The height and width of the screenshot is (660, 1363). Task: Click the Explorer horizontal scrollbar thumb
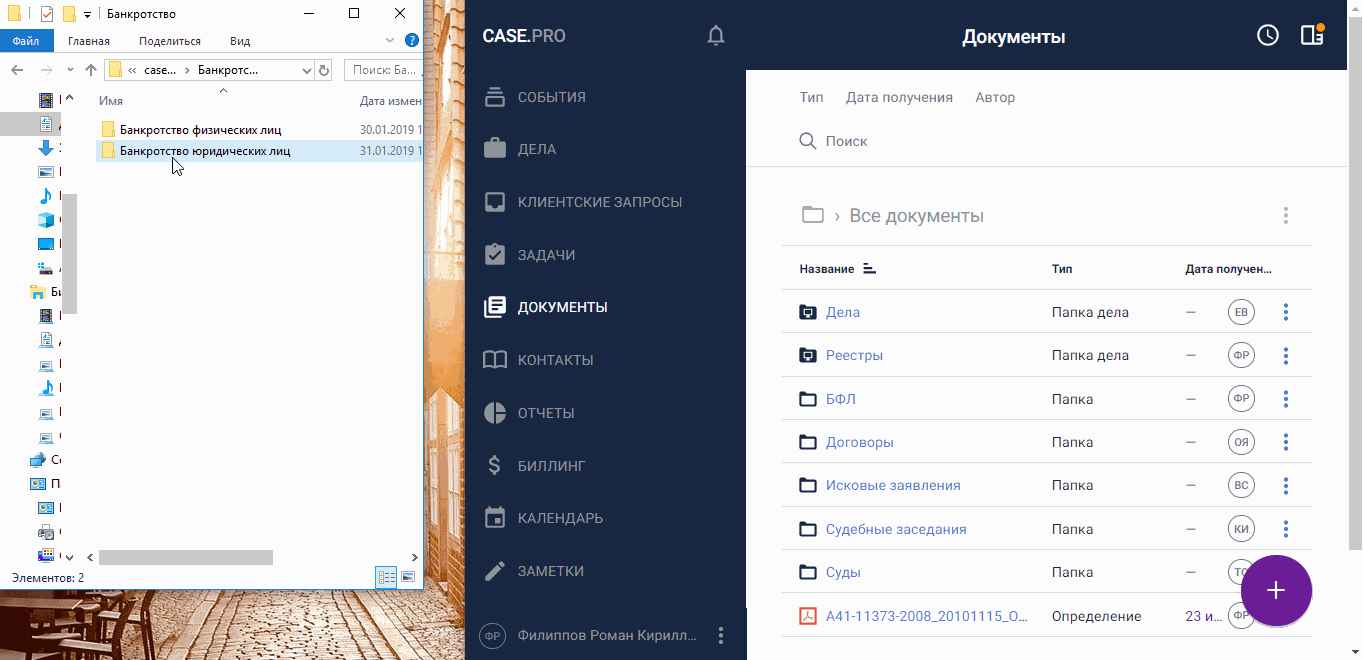(185, 557)
